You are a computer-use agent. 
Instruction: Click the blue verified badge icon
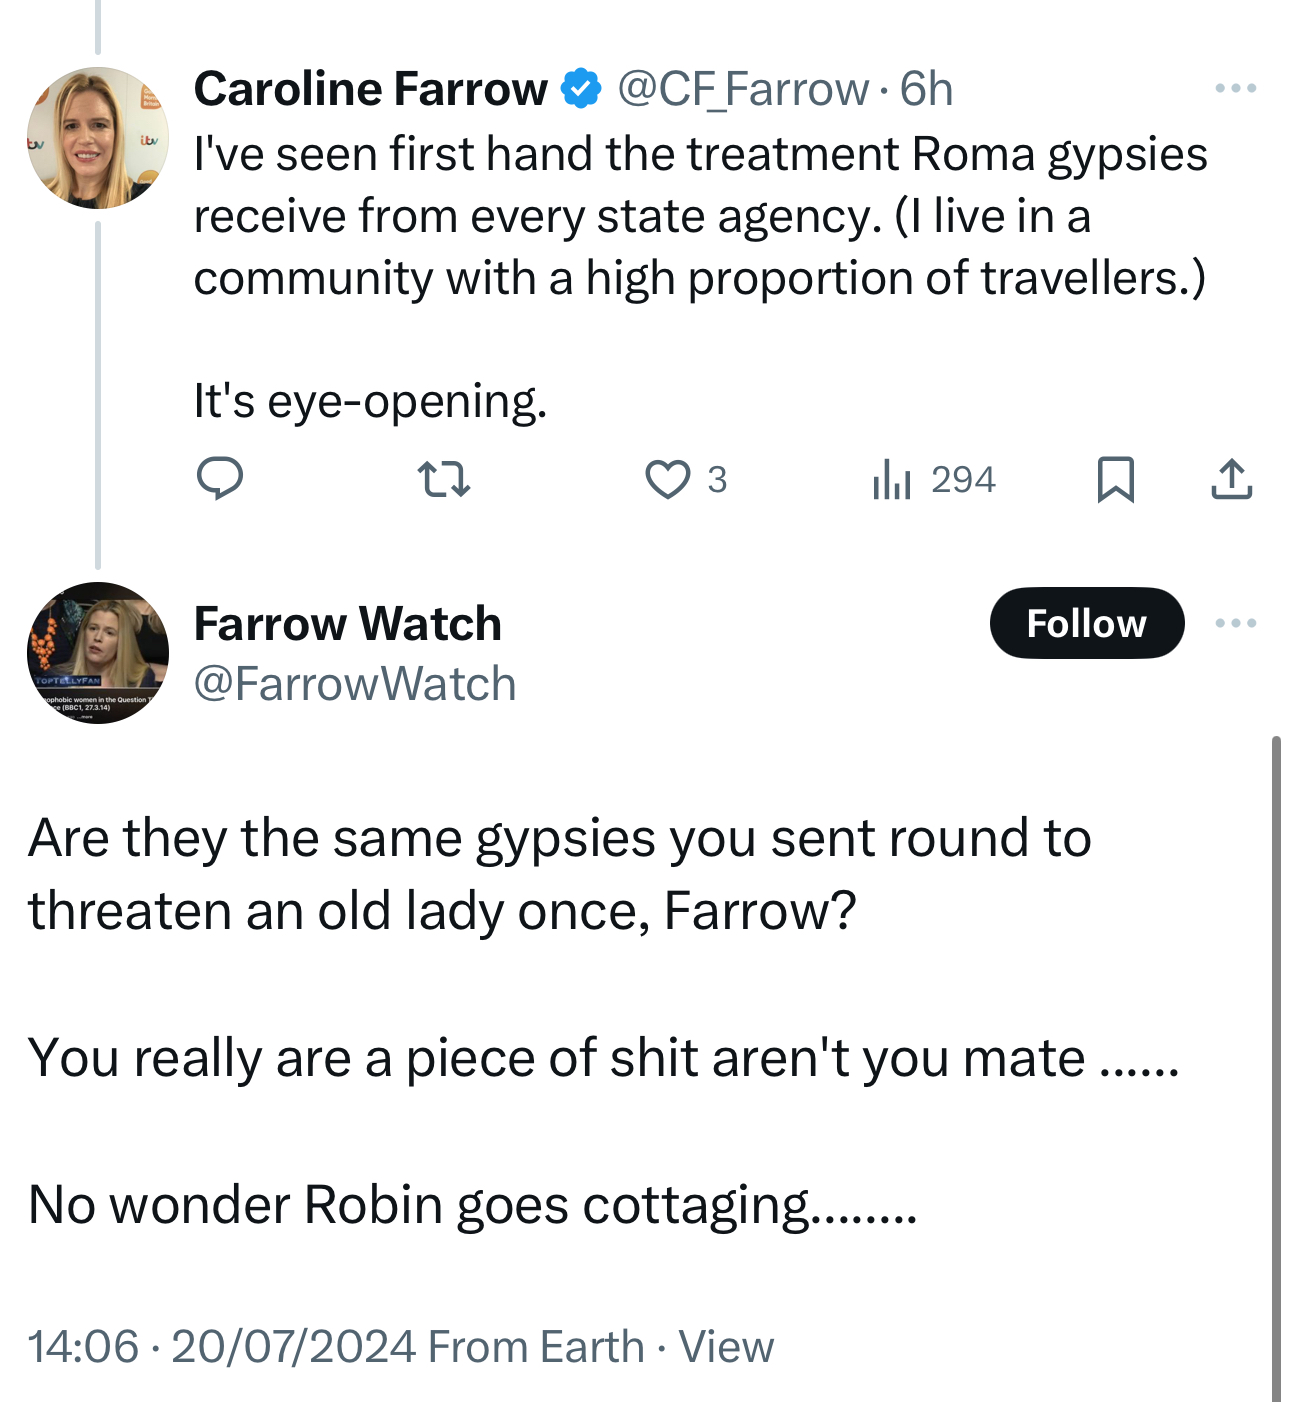click(x=581, y=89)
